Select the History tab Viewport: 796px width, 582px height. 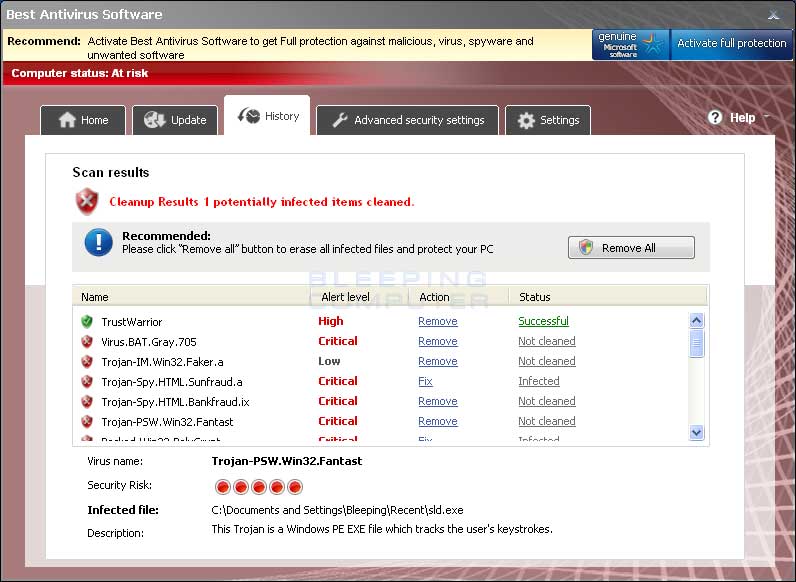[267, 116]
